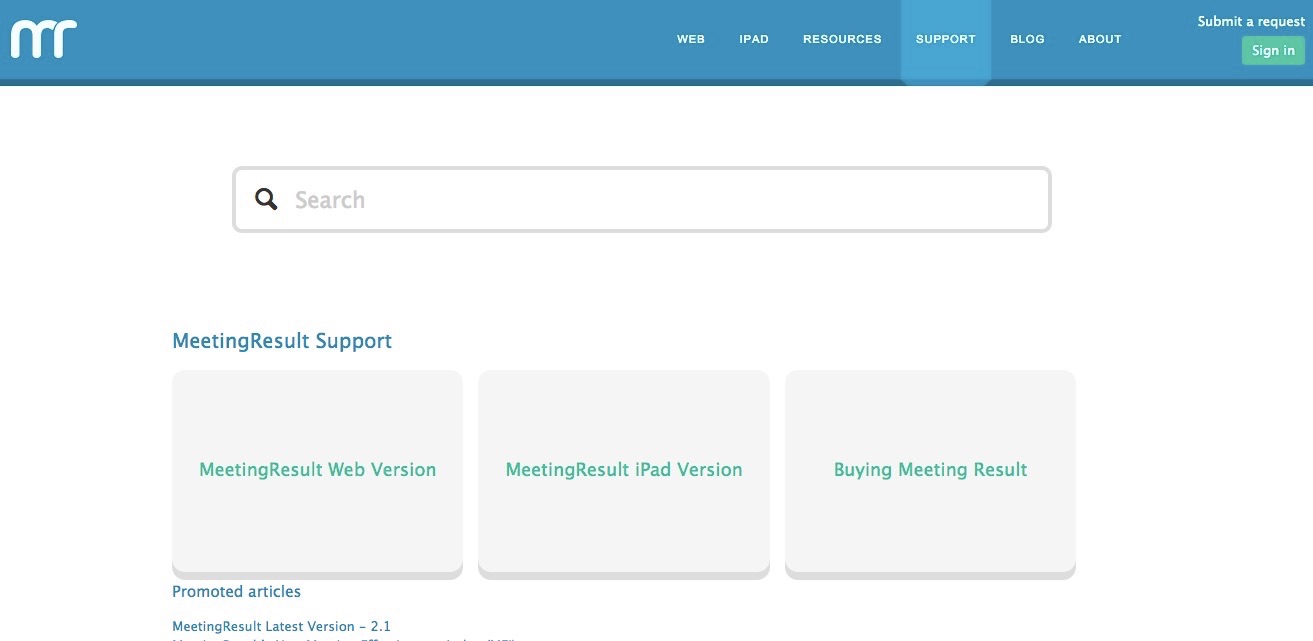
Task: Open the Buying Meeting Result card
Action: (x=930, y=470)
